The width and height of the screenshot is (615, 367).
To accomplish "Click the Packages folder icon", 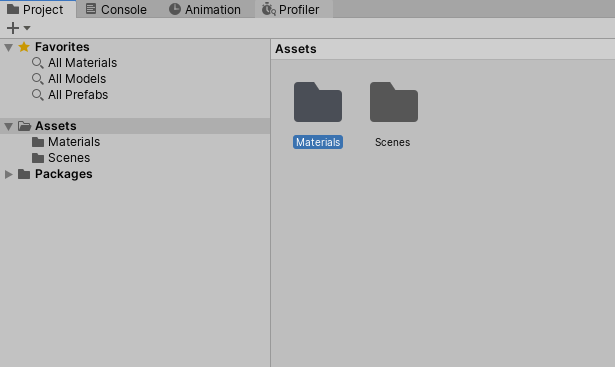I will 24,174.
